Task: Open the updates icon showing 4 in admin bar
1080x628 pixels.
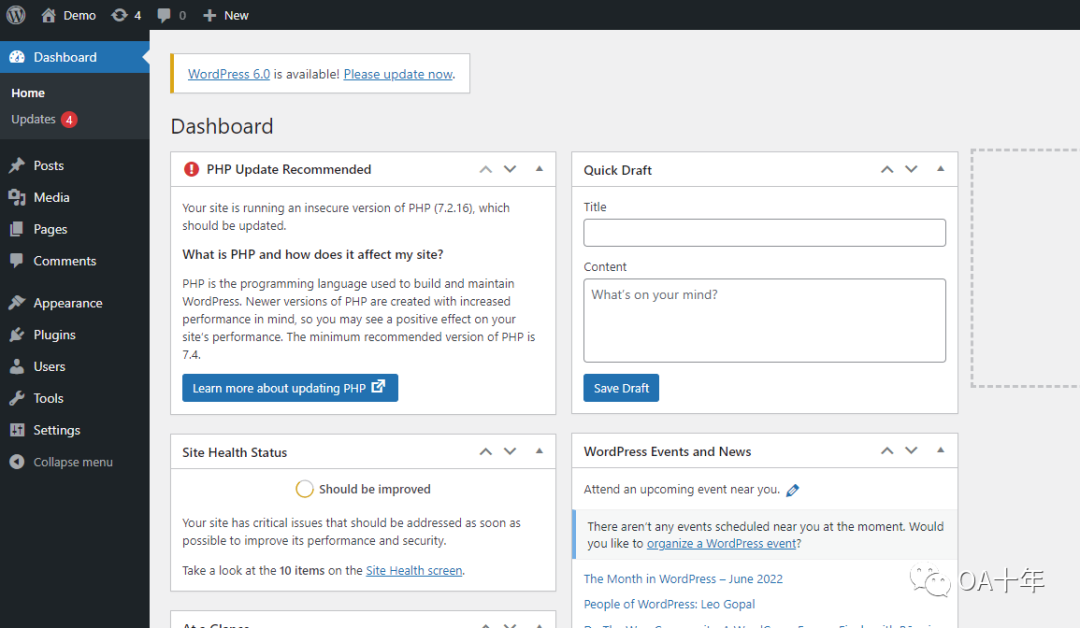Action: click(x=120, y=15)
